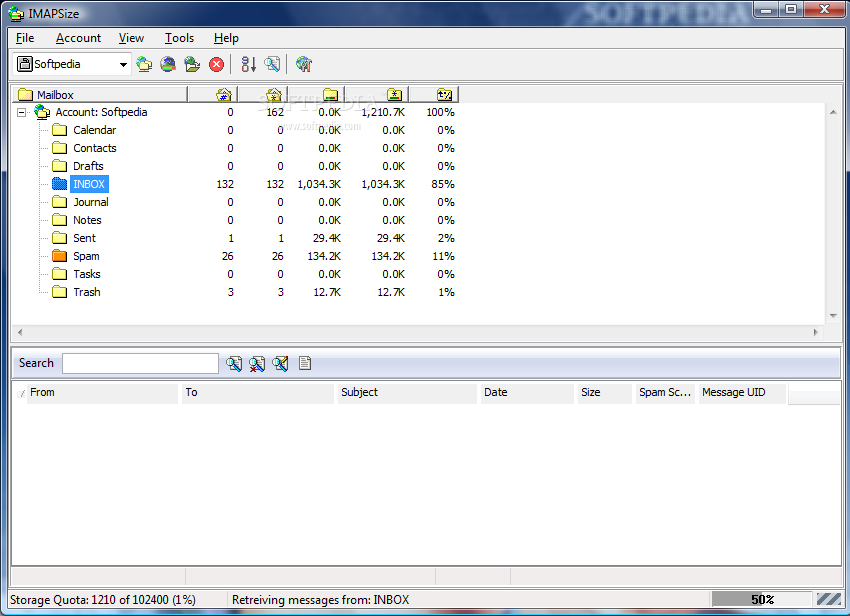Click the red stop/abort button

tap(216, 65)
